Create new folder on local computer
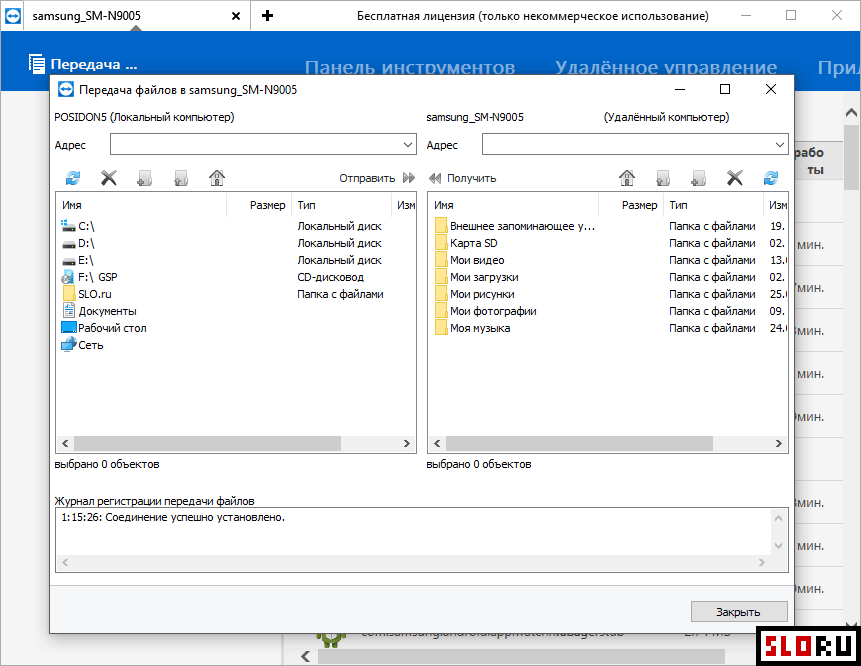The width and height of the screenshot is (861, 666). tap(145, 178)
